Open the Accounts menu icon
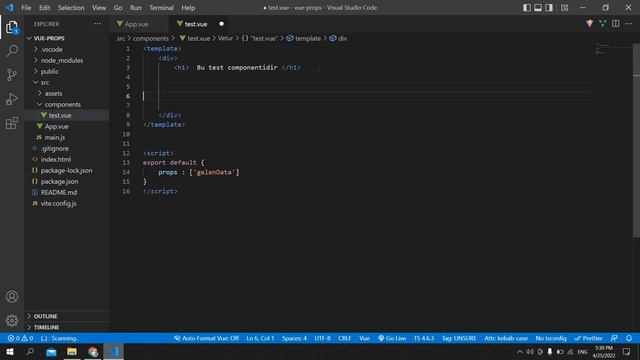This screenshot has height=360, width=640. pos(12,297)
